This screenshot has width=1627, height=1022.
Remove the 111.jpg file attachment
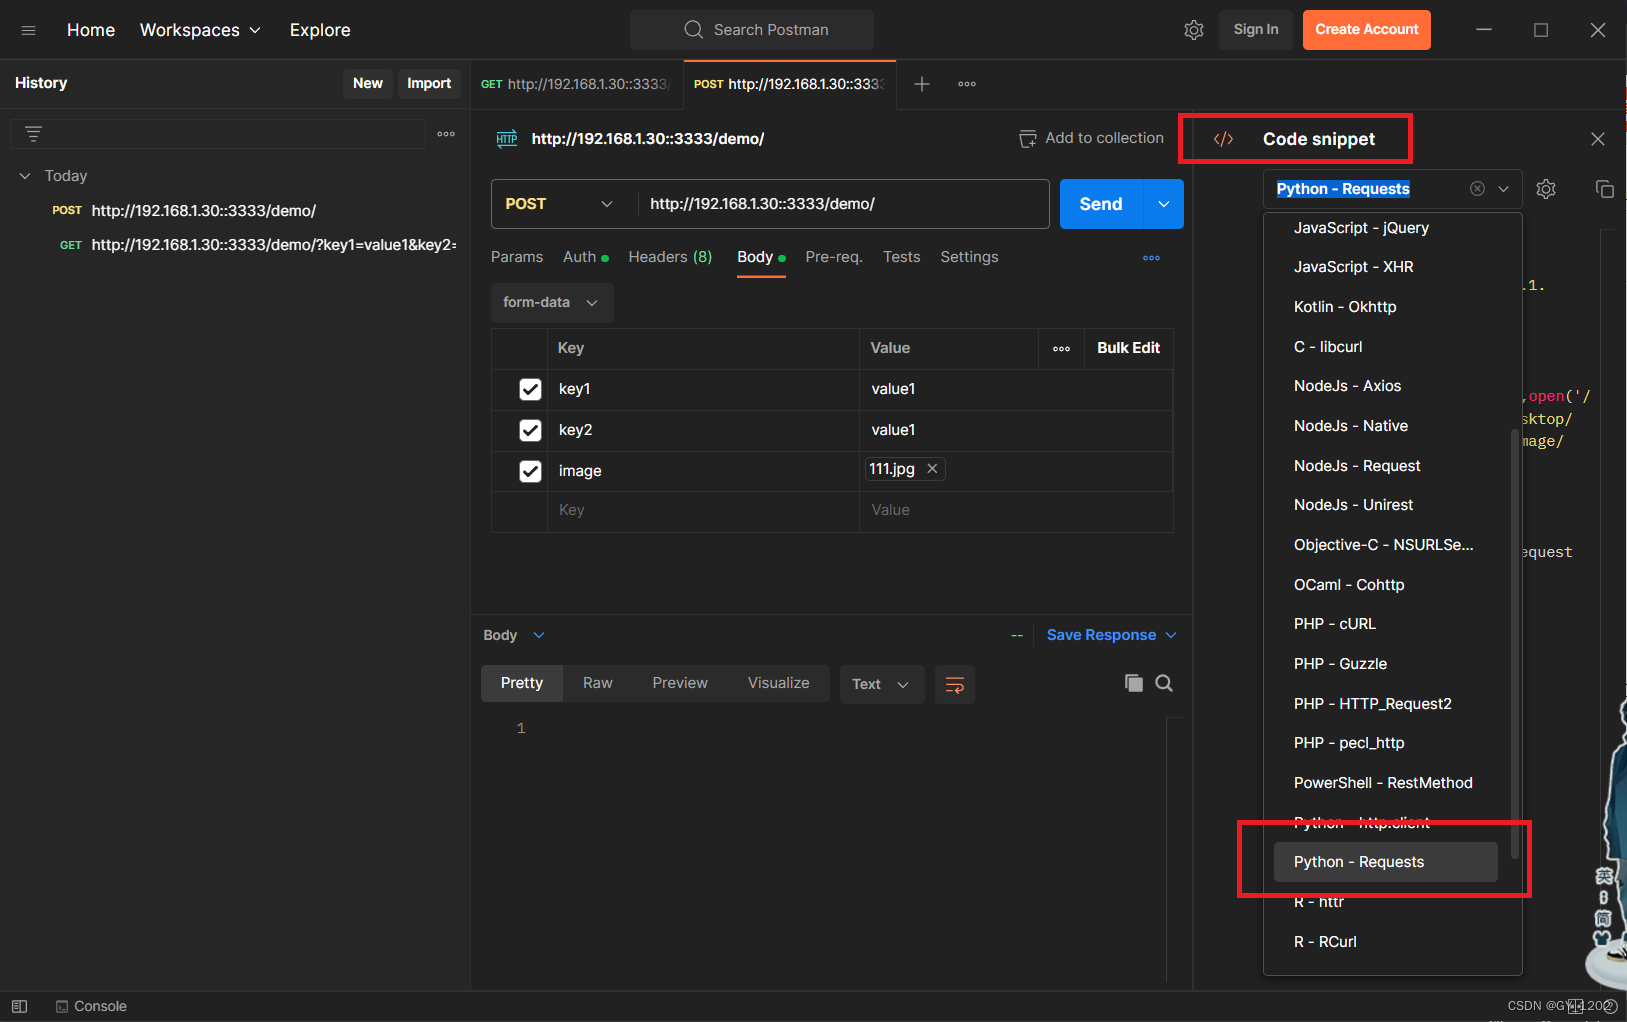click(932, 469)
